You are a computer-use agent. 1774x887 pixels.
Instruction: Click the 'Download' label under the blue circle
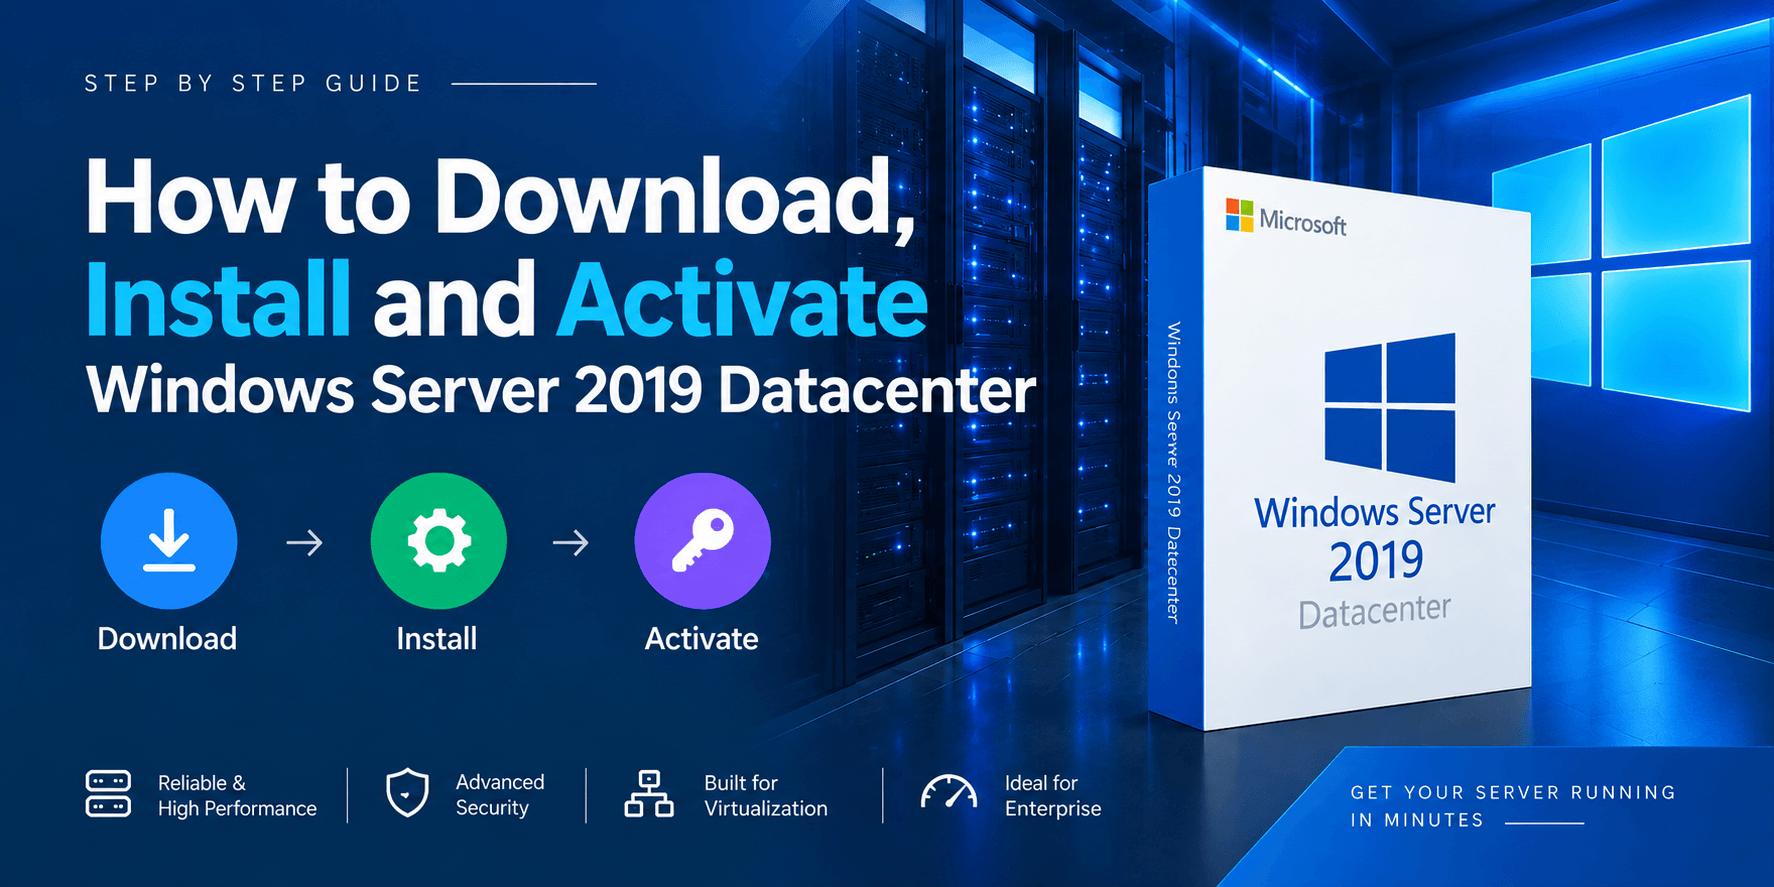pyautogui.click(x=167, y=639)
